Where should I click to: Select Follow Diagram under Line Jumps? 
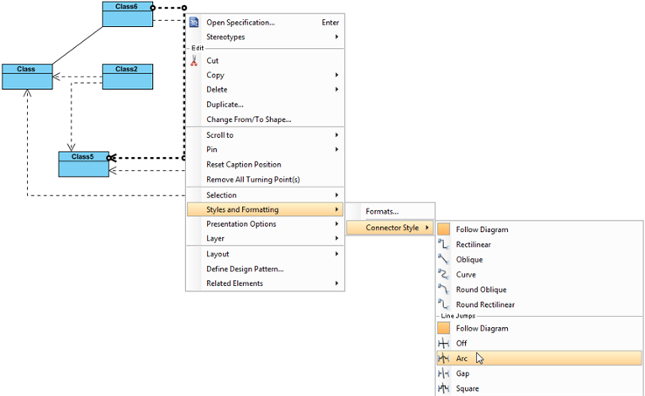(x=539, y=328)
